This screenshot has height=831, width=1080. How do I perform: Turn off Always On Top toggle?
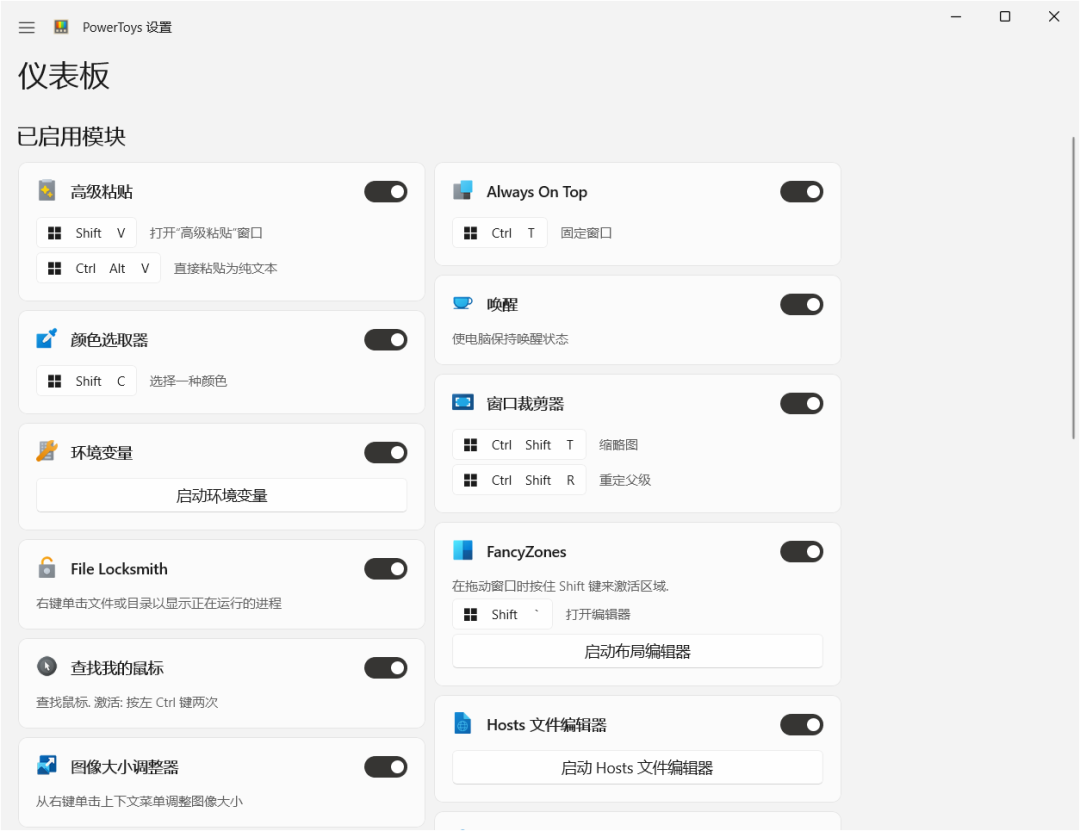pyautogui.click(x=802, y=192)
